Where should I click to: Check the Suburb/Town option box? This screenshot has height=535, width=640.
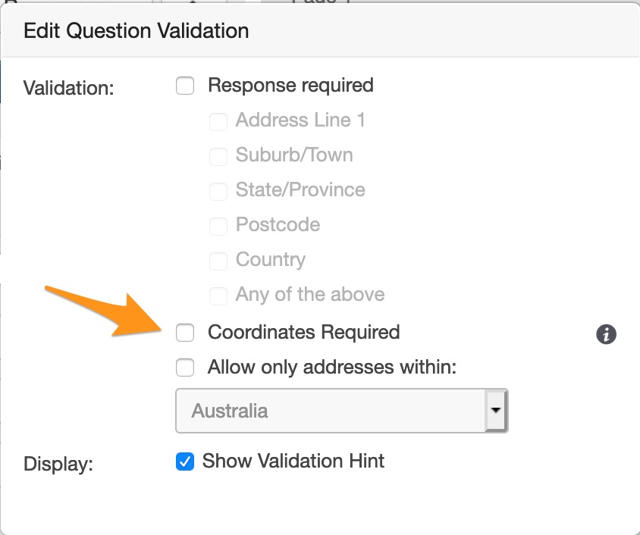point(217,156)
